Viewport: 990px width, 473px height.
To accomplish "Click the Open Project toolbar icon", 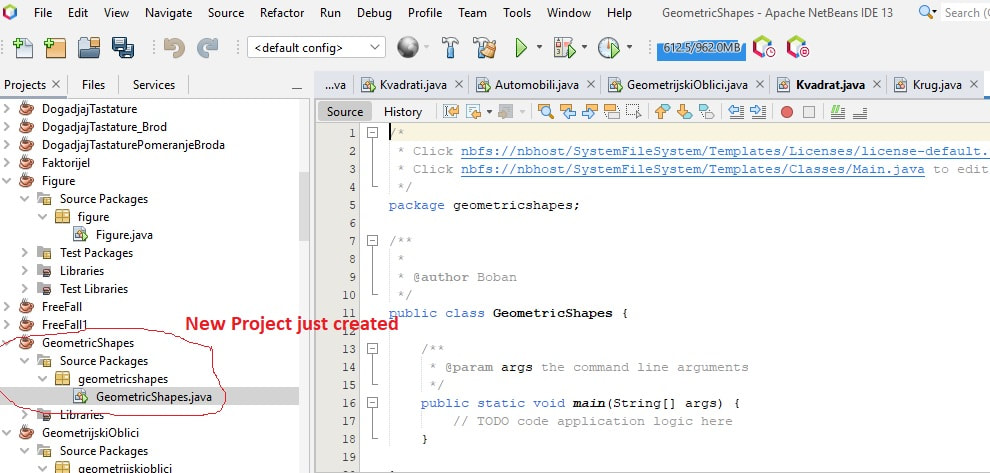I will pos(89,47).
